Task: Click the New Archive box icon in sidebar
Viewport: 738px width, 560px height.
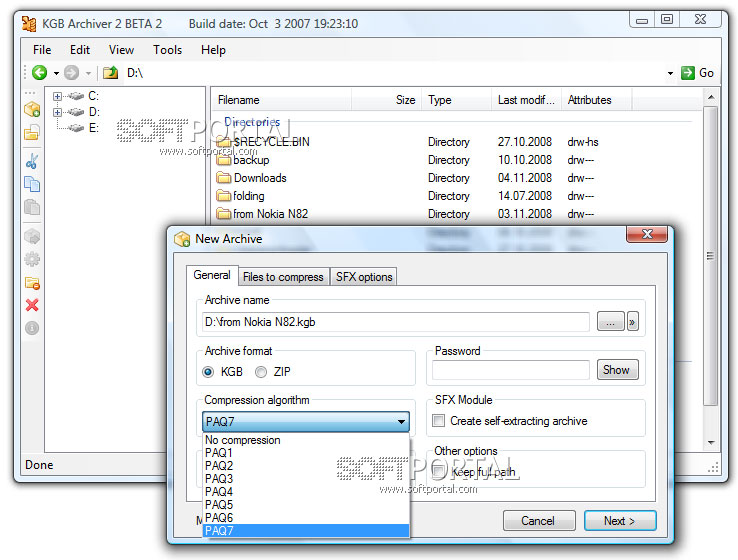Action: (32, 110)
